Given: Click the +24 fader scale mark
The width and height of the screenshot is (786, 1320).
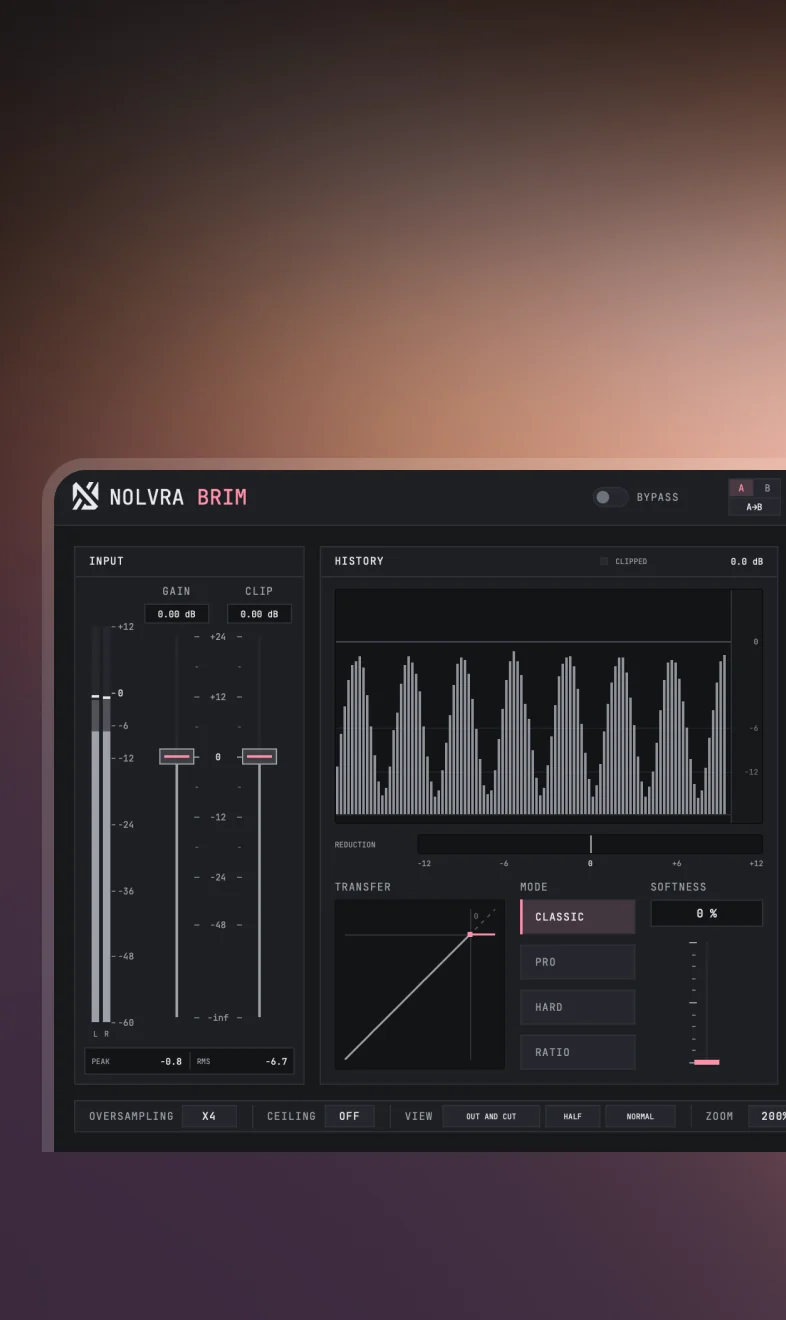Looking at the screenshot, I should [x=218, y=637].
